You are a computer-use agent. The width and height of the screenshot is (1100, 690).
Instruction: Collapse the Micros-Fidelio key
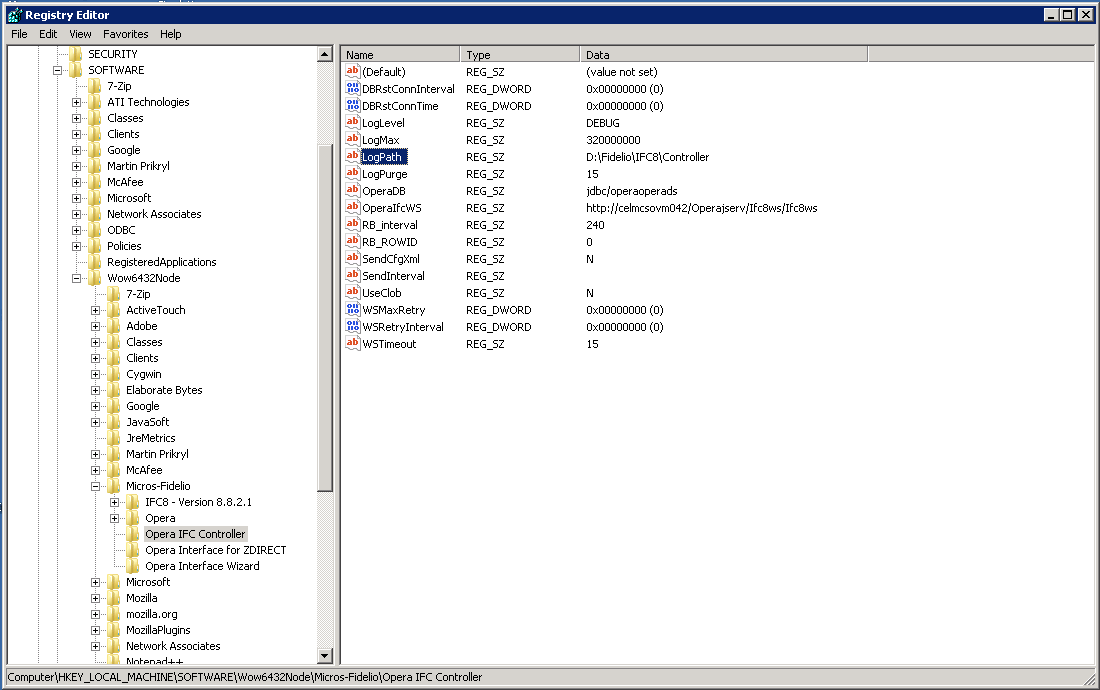point(95,487)
